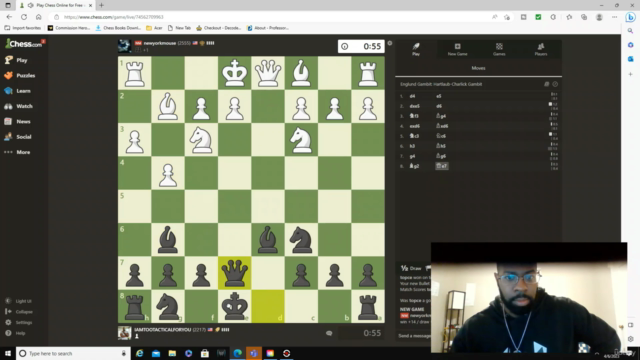Switch to the New Game tab
This screenshot has width=640, height=360.
tap(458, 49)
